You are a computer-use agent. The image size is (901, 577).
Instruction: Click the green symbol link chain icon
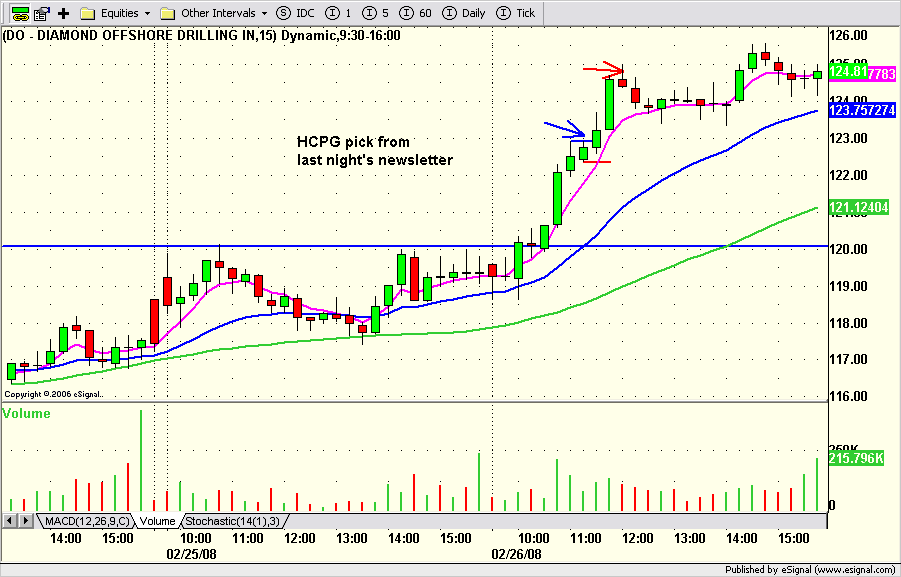[x=20, y=13]
